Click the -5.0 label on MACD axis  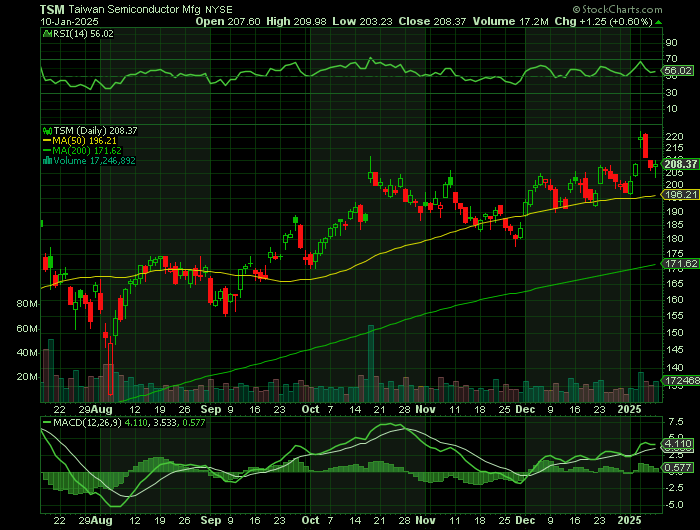tap(674, 505)
